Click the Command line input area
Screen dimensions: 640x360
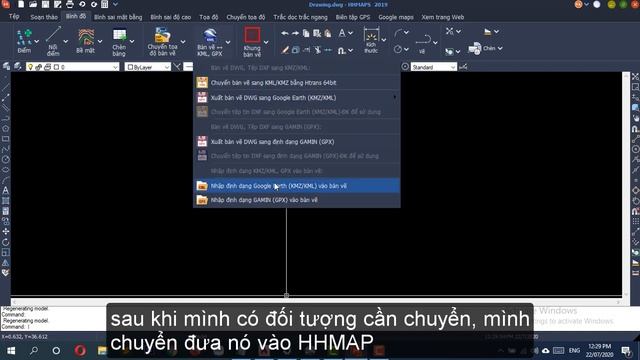pyautogui.click(x=53, y=327)
